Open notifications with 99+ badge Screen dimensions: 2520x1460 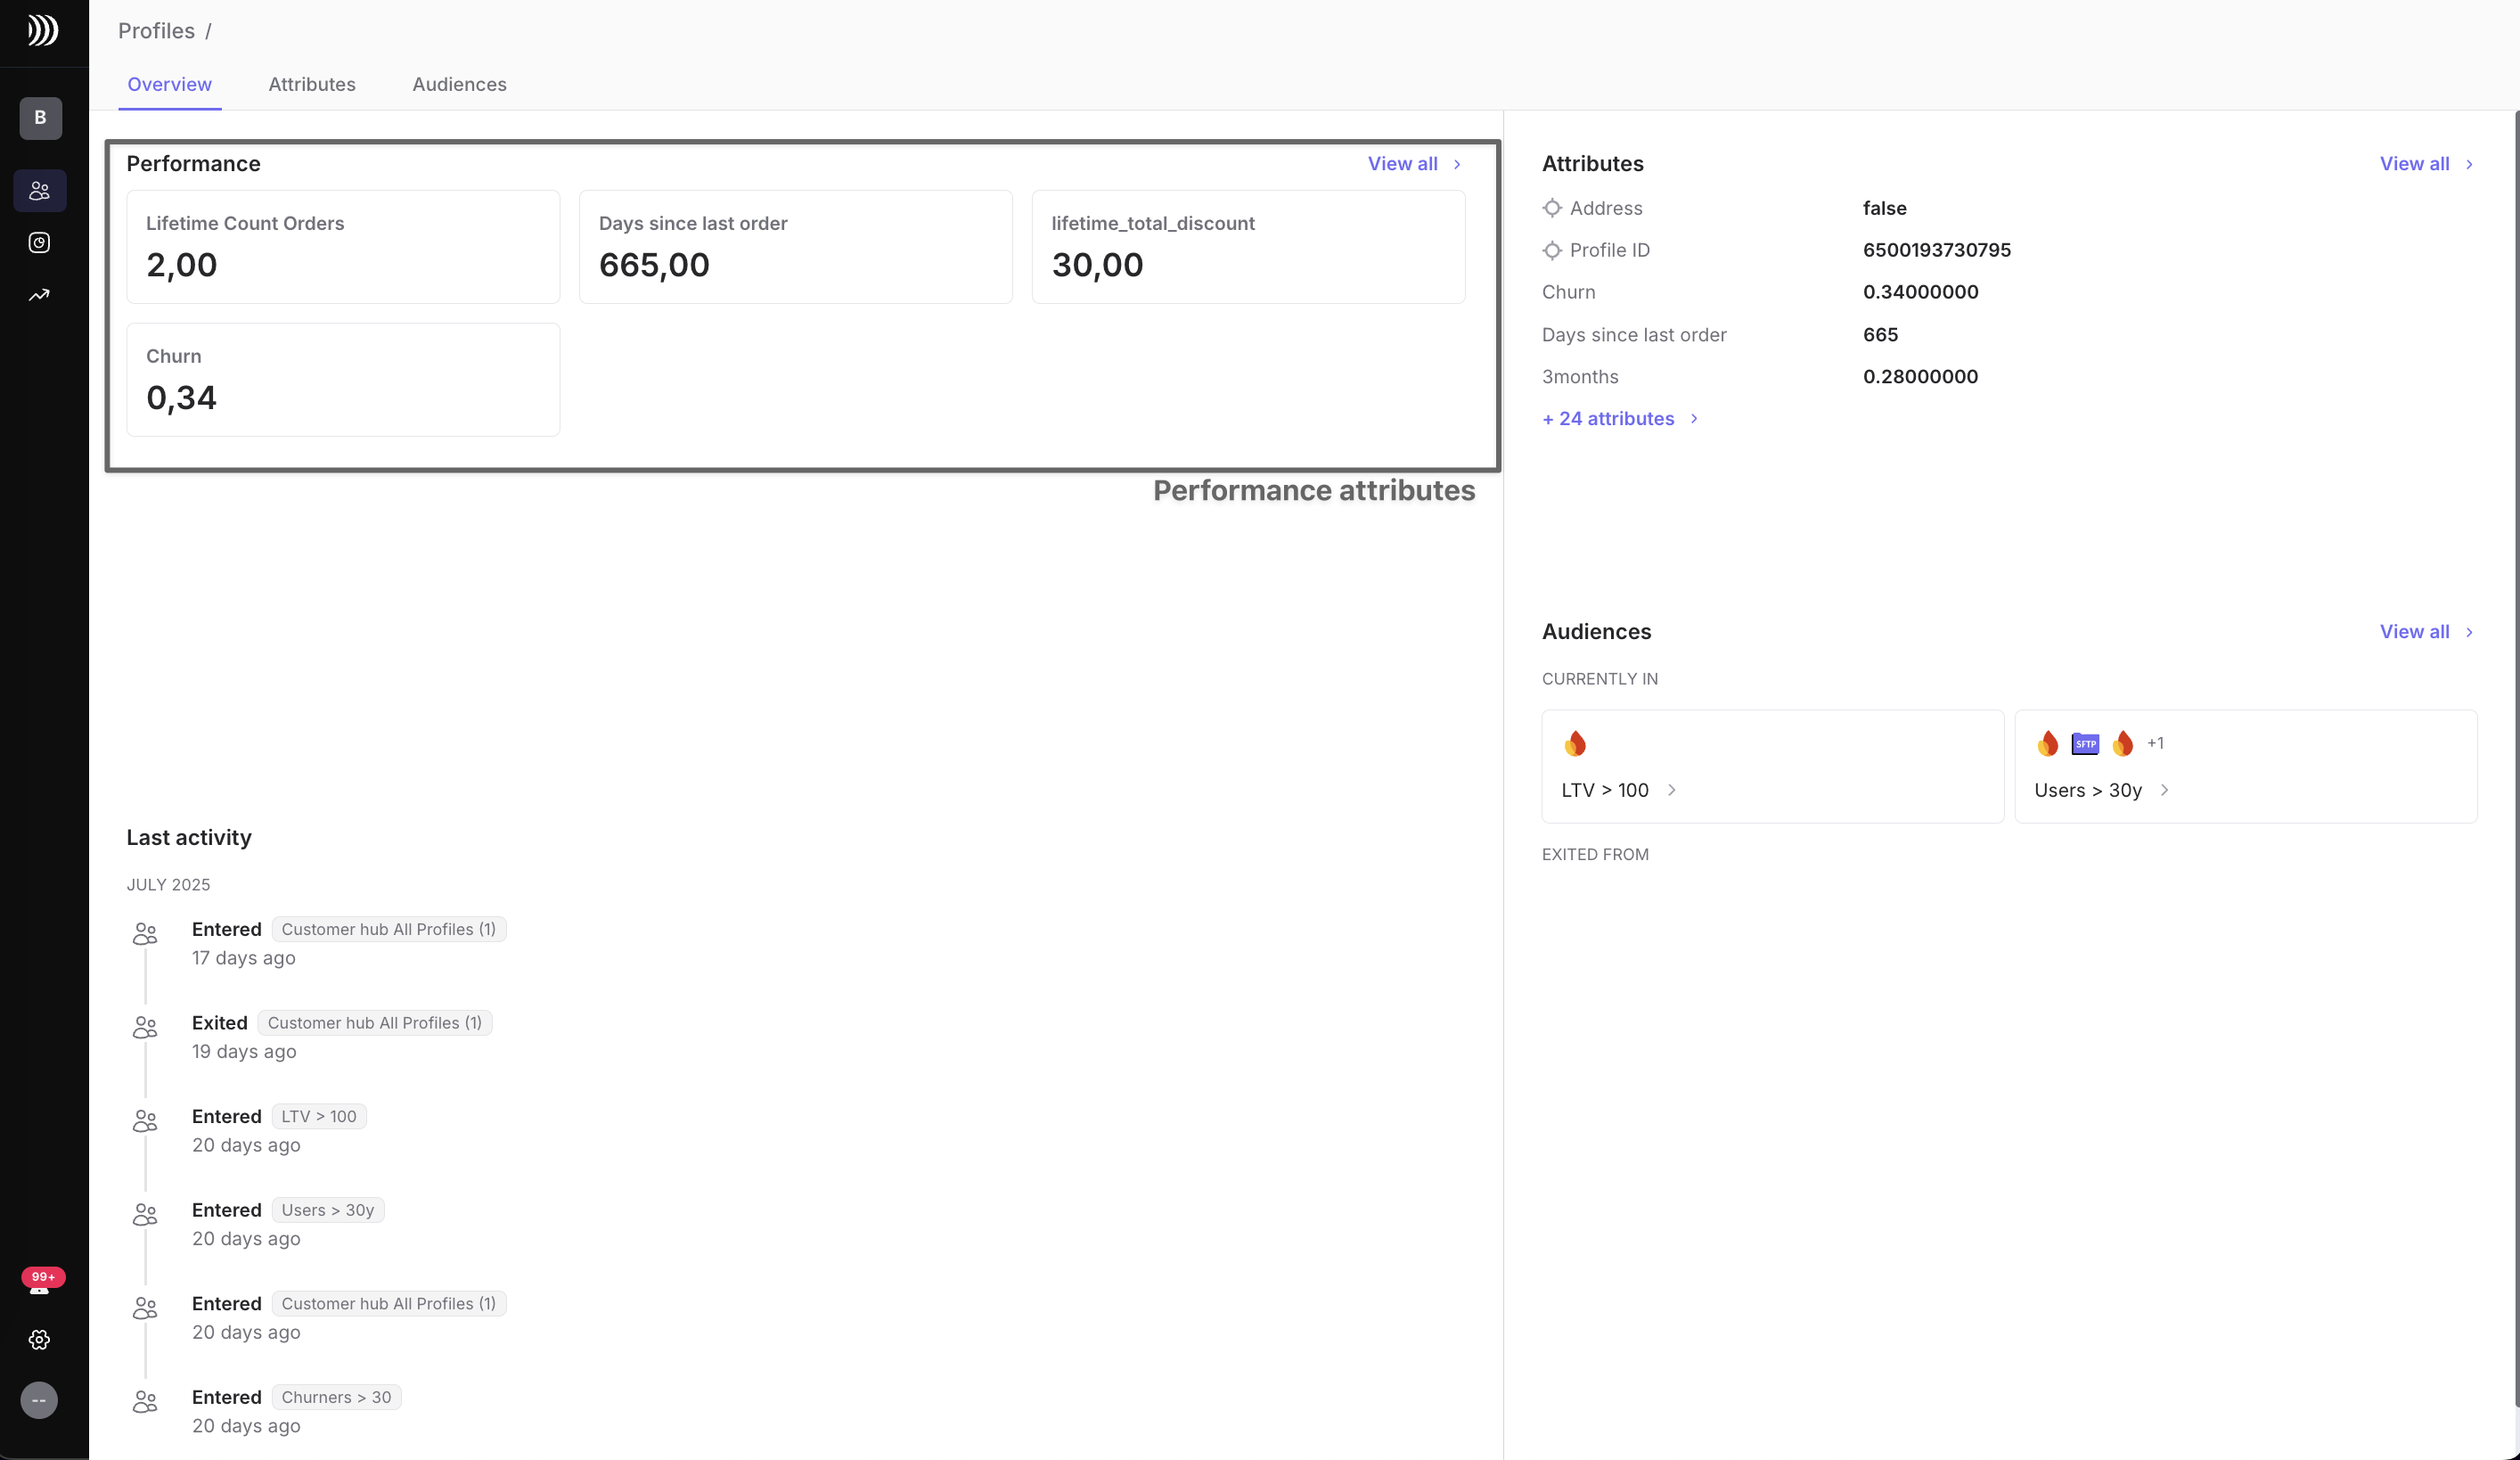click(40, 1285)
